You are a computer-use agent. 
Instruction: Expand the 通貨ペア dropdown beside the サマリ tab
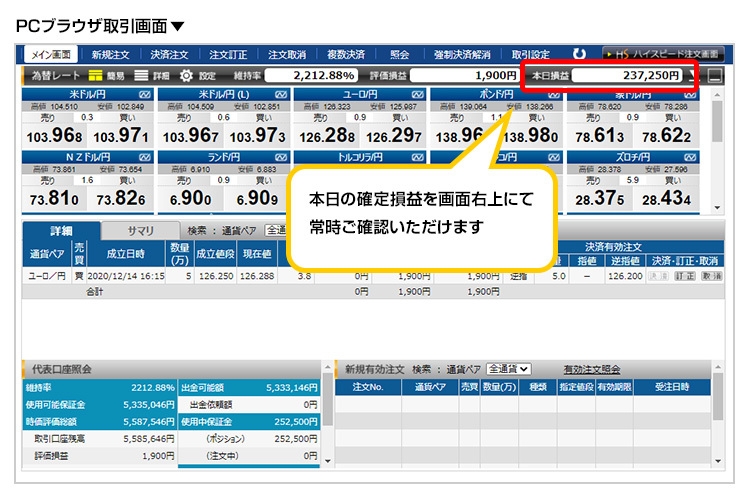(x=277, y=230)
